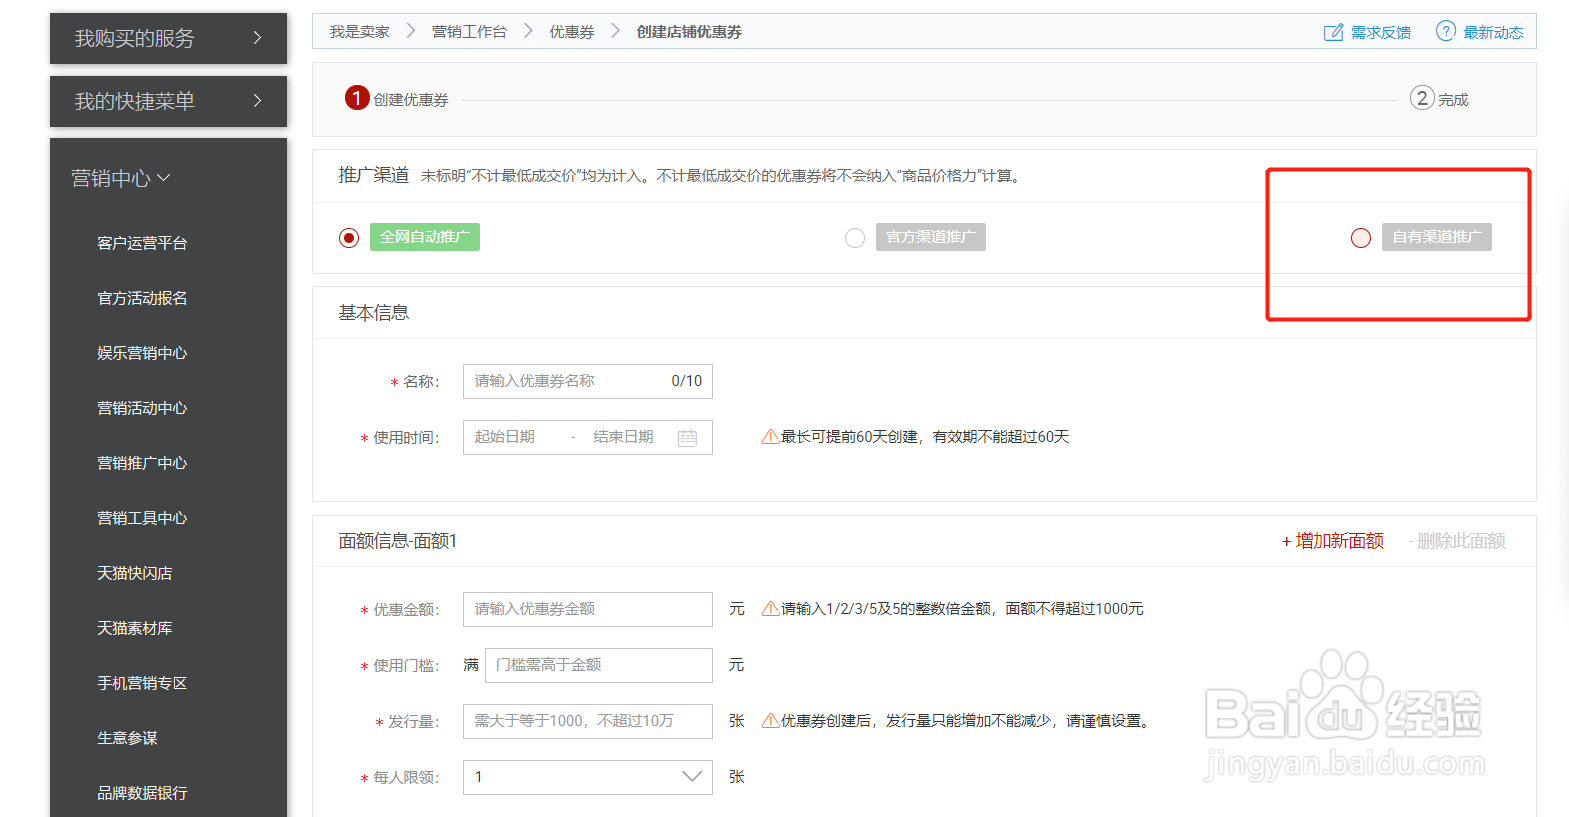Click the 推广渠道 heading
This screenshot has height=817, width=1569.
point(374,175)
